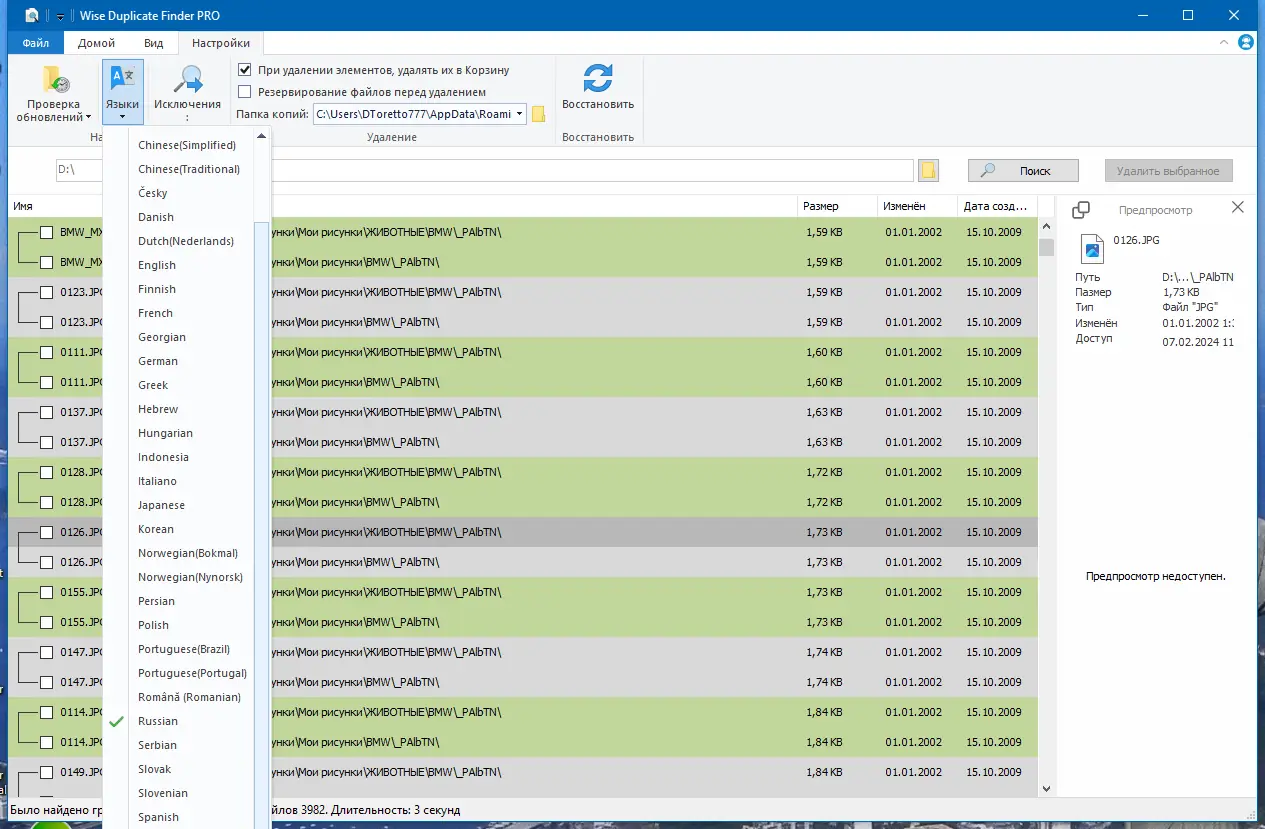Image resolution: width=1265 pixels, height=829 pixels.
Task: Browse backup folder with yellow folder icon
Action: click(538, 114)
